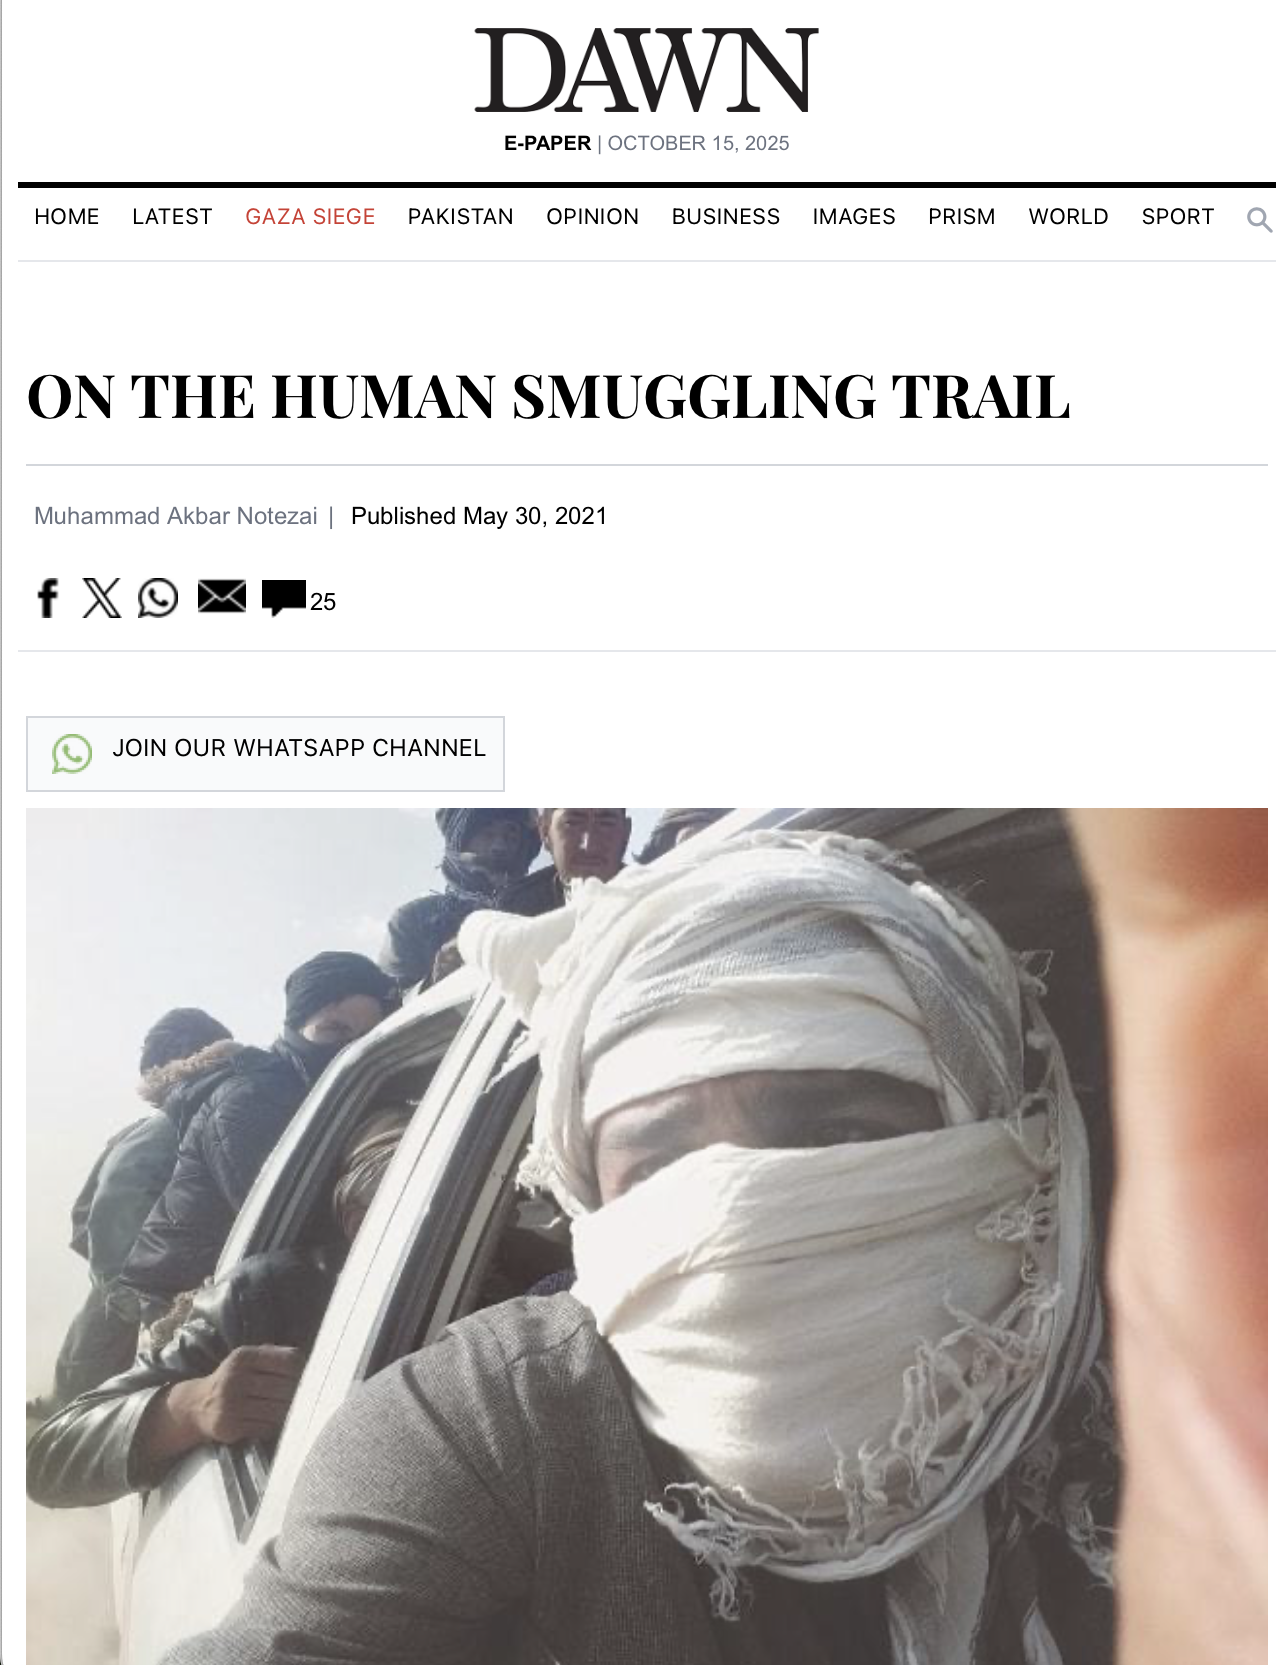Open GAZA SIEGE section

(310, 217)
